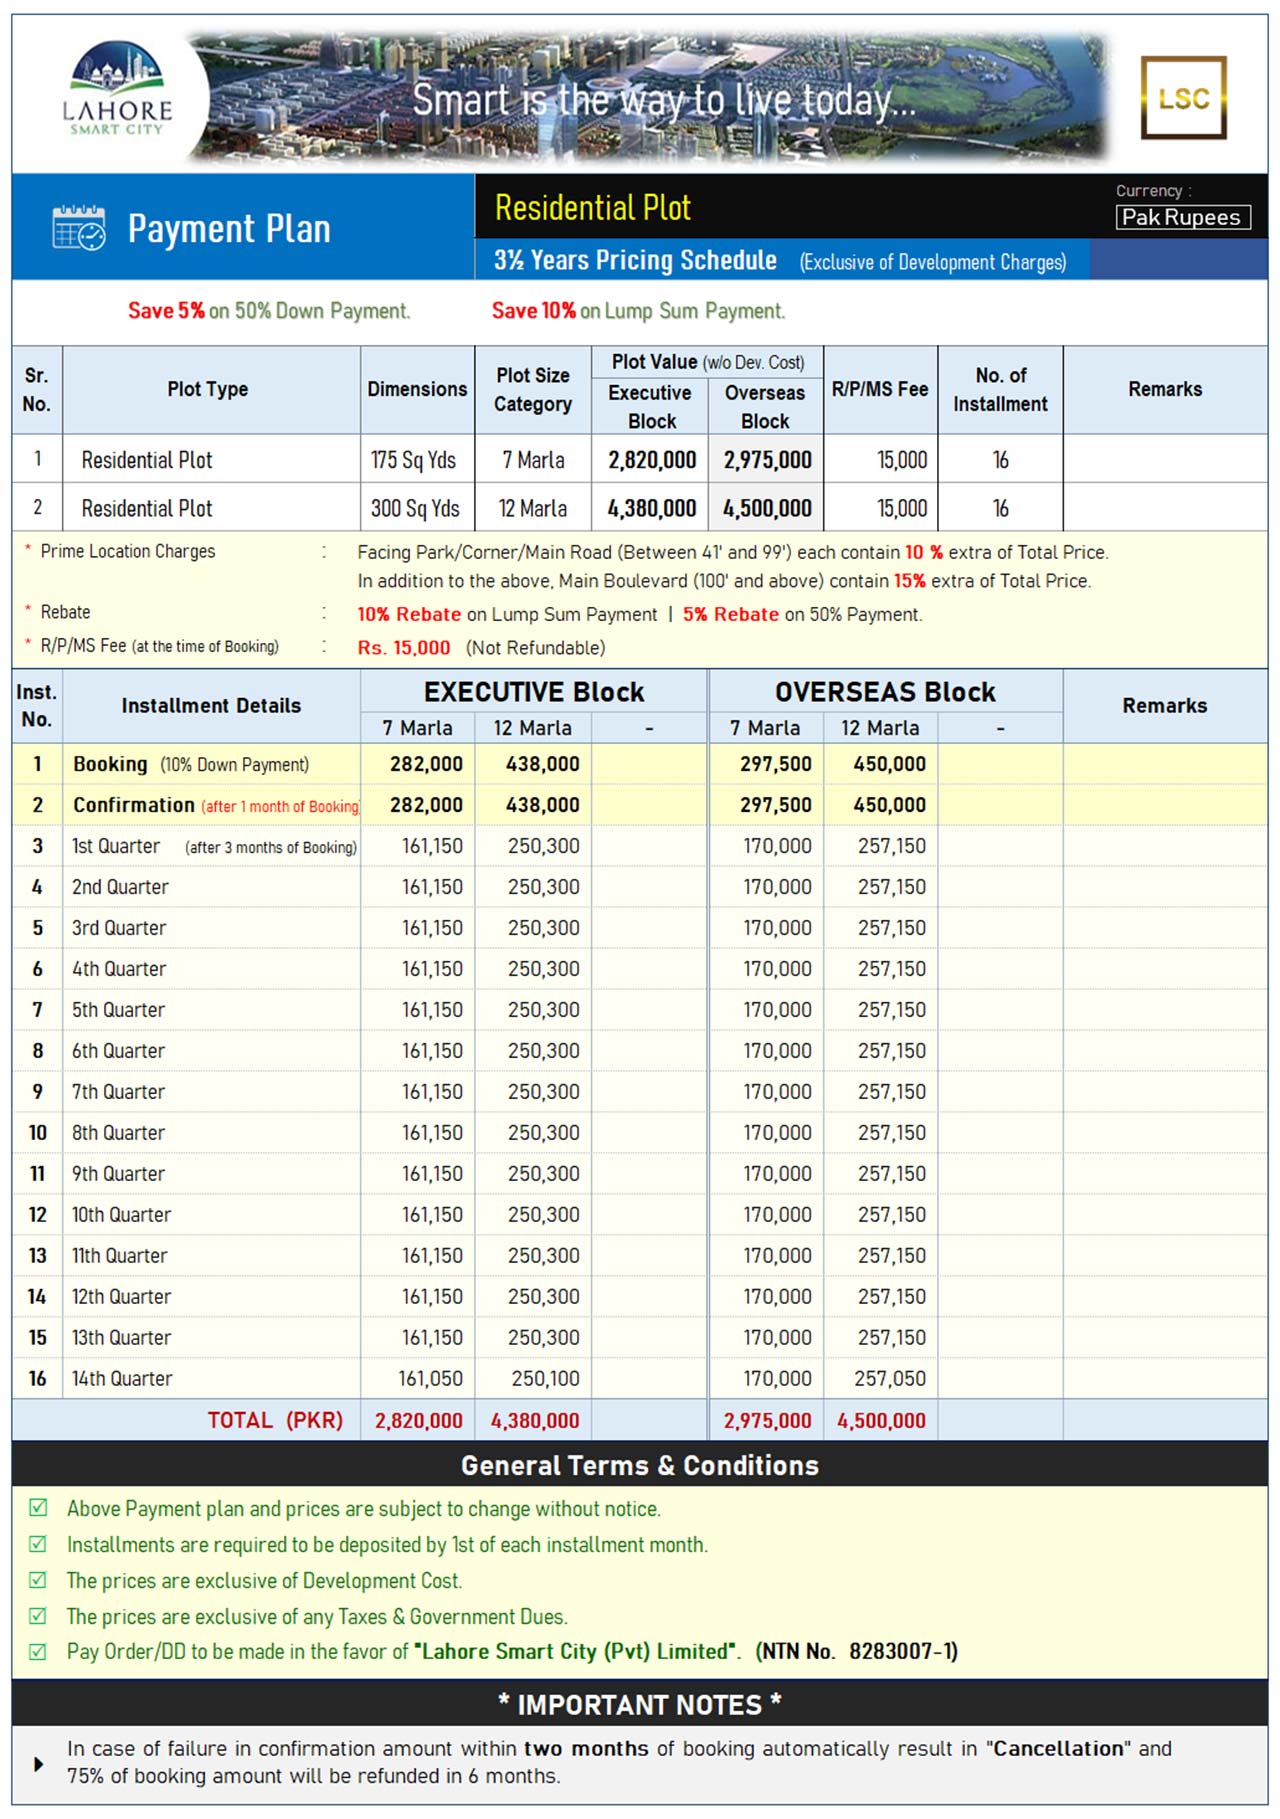Click the calendar icon beside Payment Plan

point(79,228)
